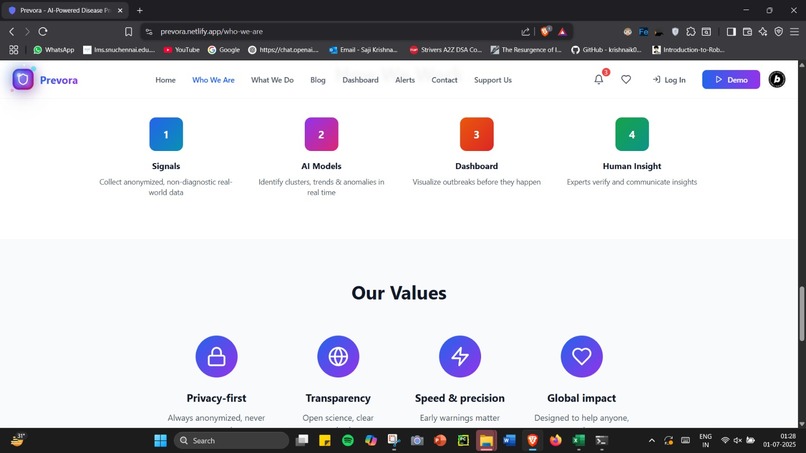The width and height of the screenshot is (806, 453).
Task: Open the Spotify taskbar icon
Action: tap(348, 441)
